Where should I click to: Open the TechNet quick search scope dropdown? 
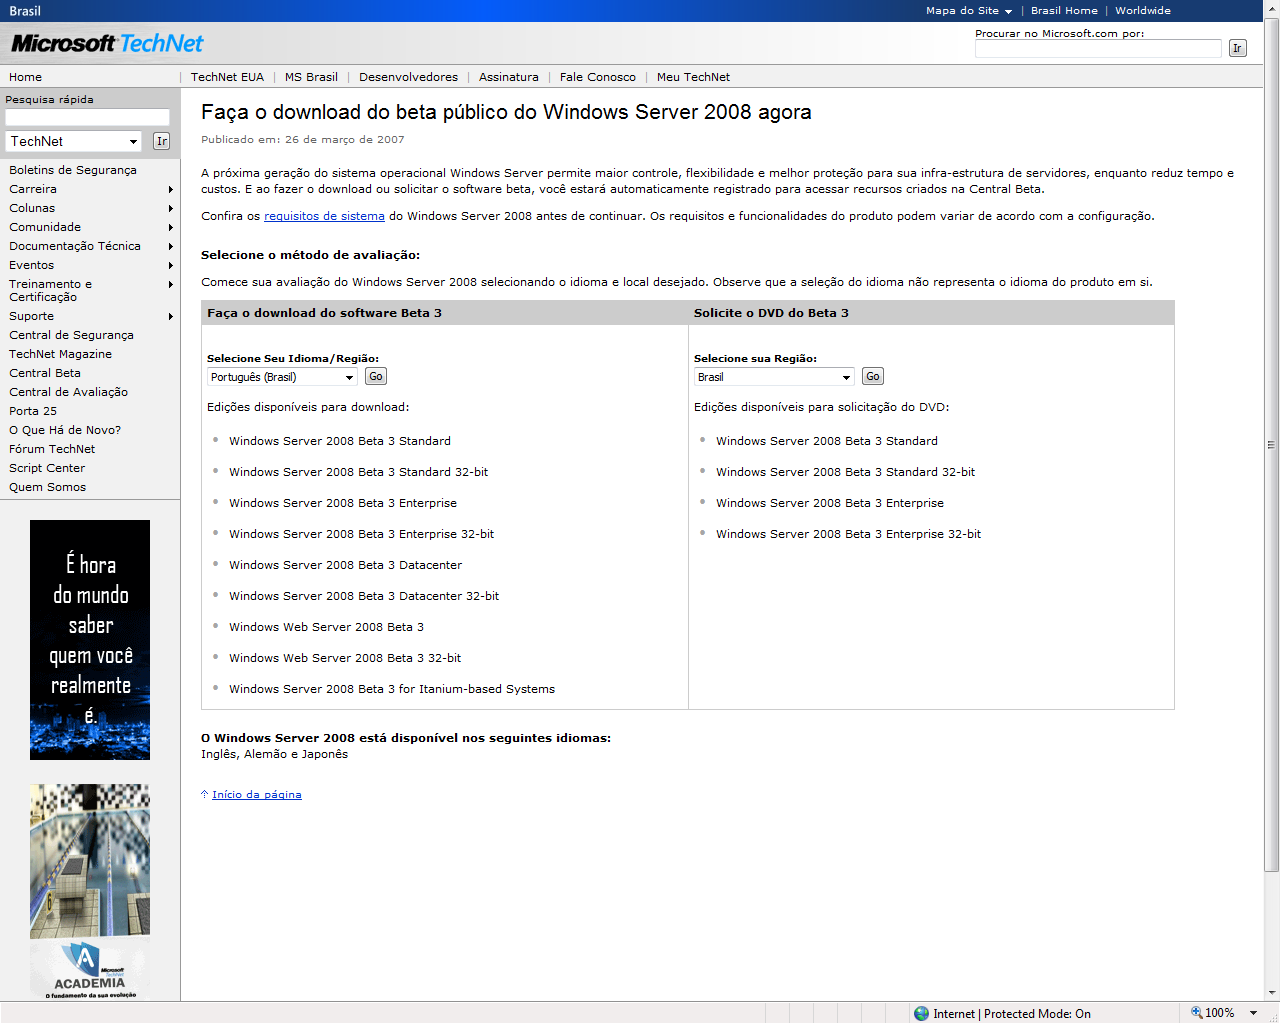point(74,141)
